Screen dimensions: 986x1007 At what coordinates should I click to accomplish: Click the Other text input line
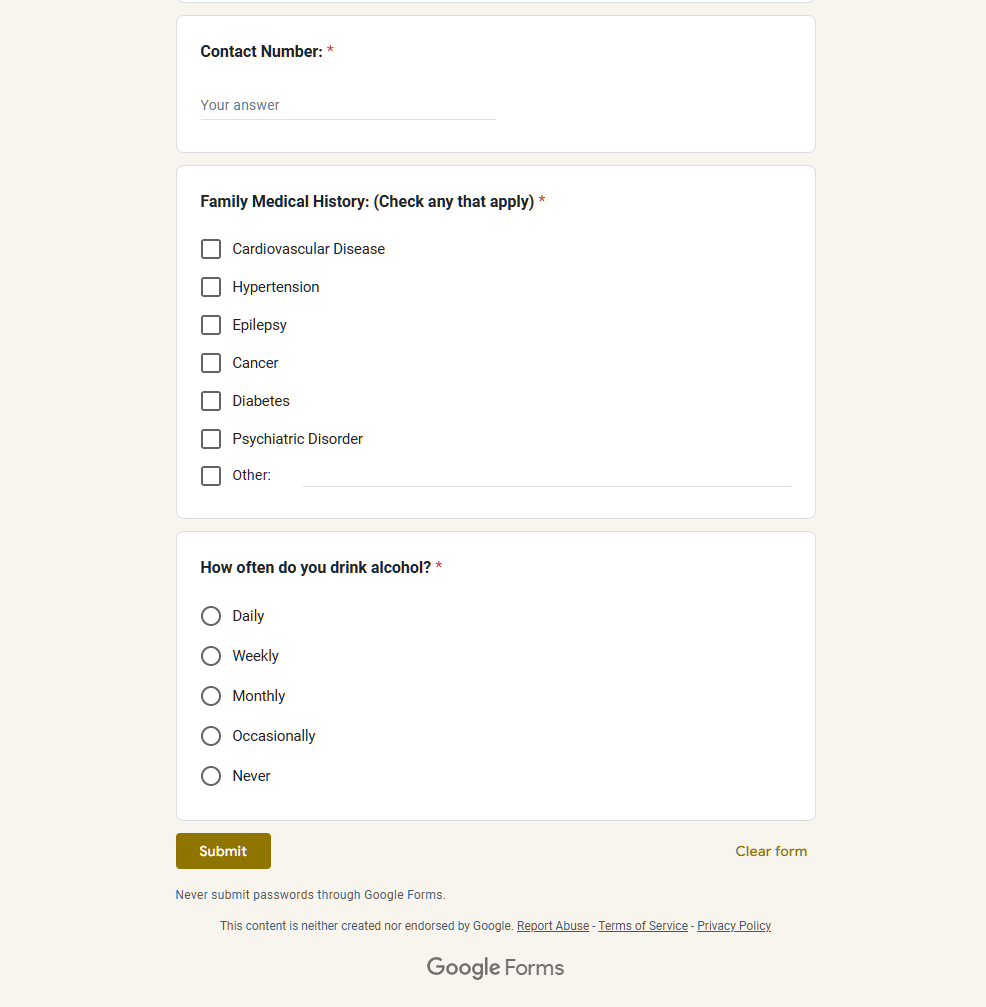pos(546,475)
